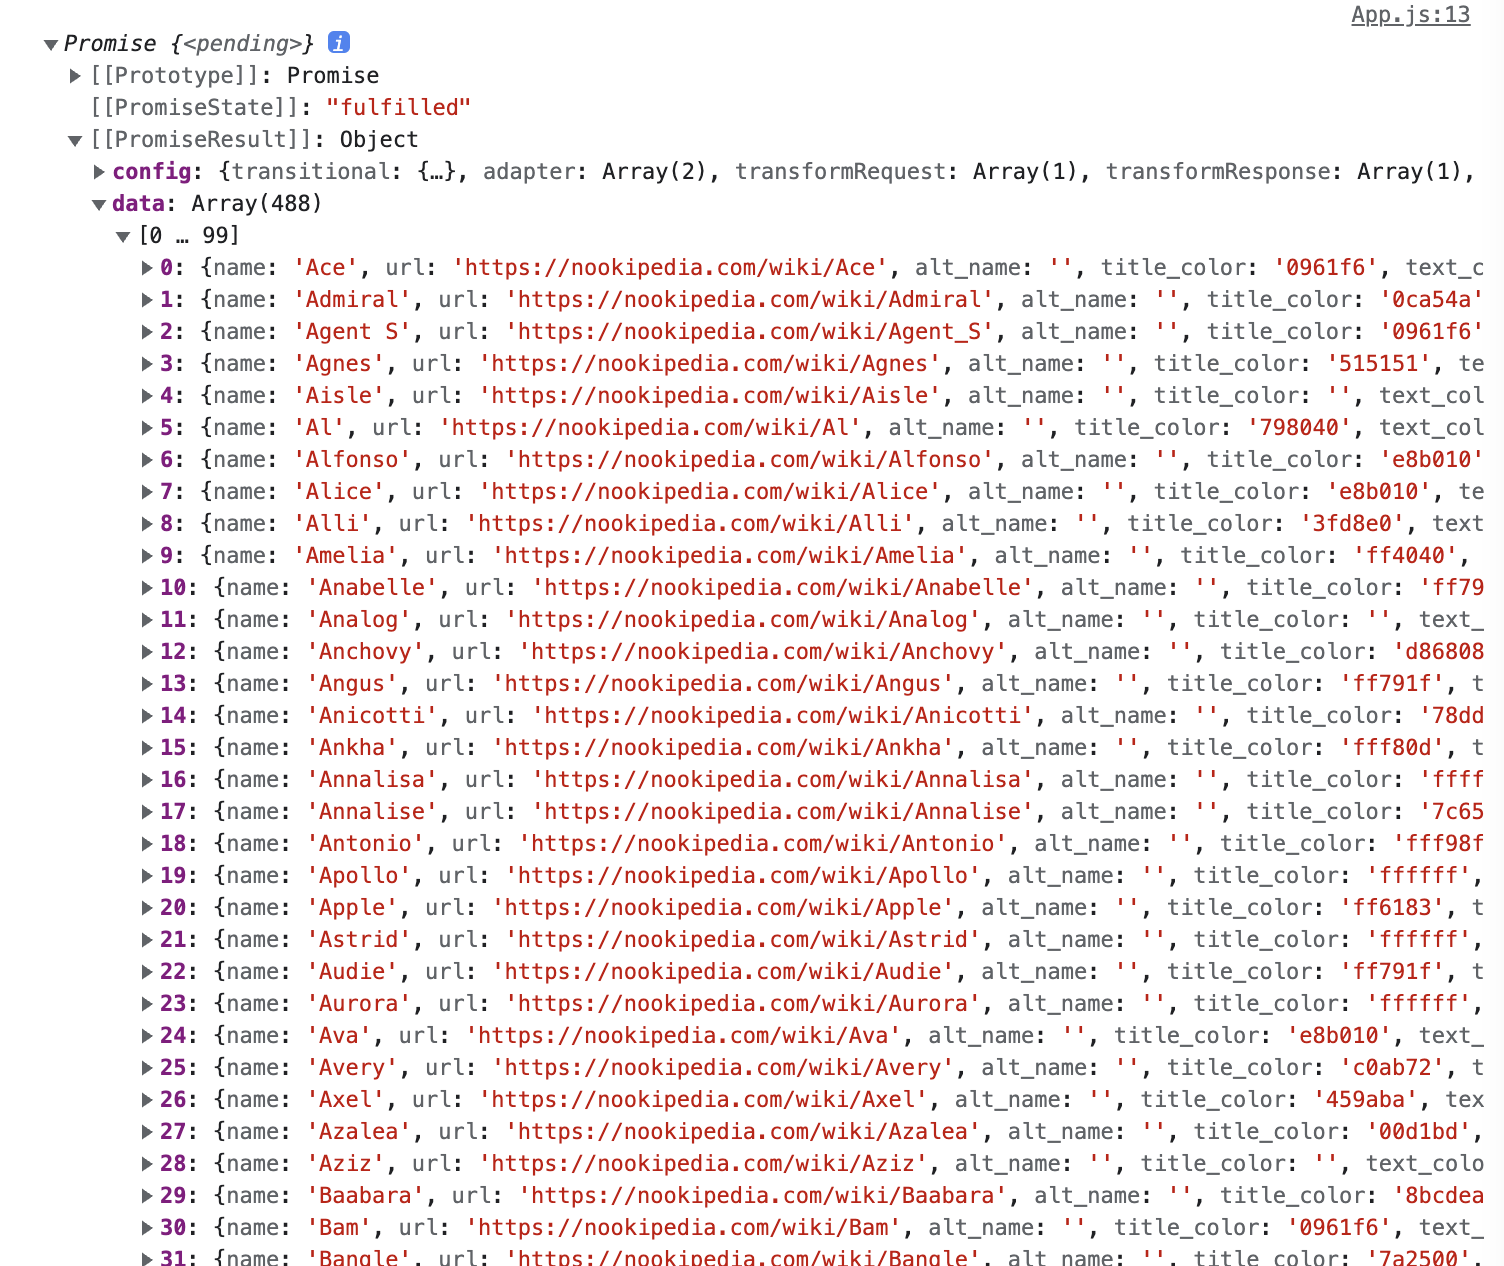Expand array item 2 named 'Agent S'
The width and height of the screenshot is (1504, 1266).
[147, 332]
